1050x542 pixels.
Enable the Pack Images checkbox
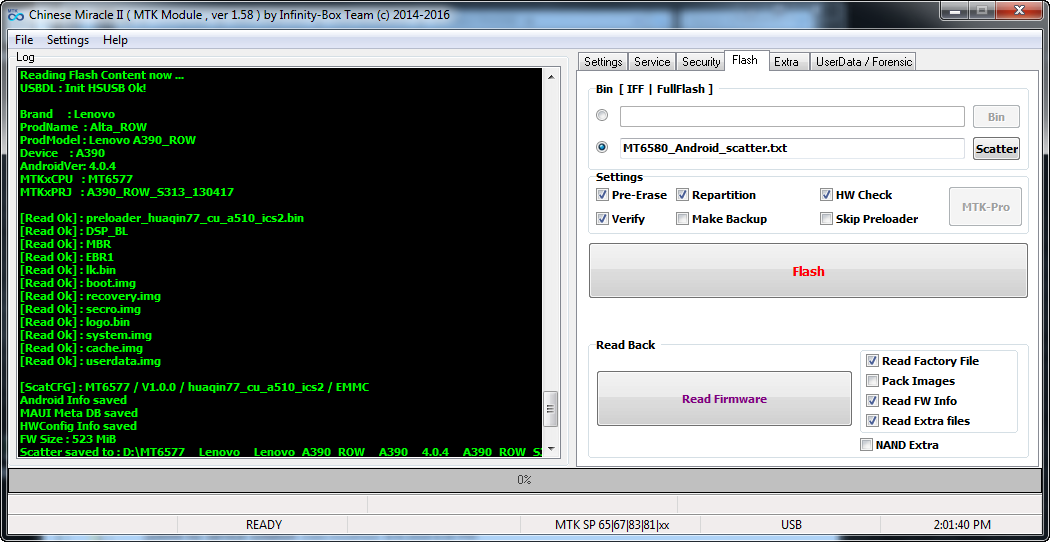click(872, 381)
